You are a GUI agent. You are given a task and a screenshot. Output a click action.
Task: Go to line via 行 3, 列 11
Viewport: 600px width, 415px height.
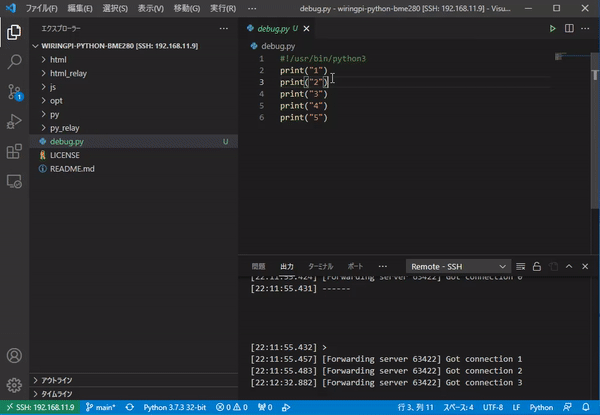(415, 407)
